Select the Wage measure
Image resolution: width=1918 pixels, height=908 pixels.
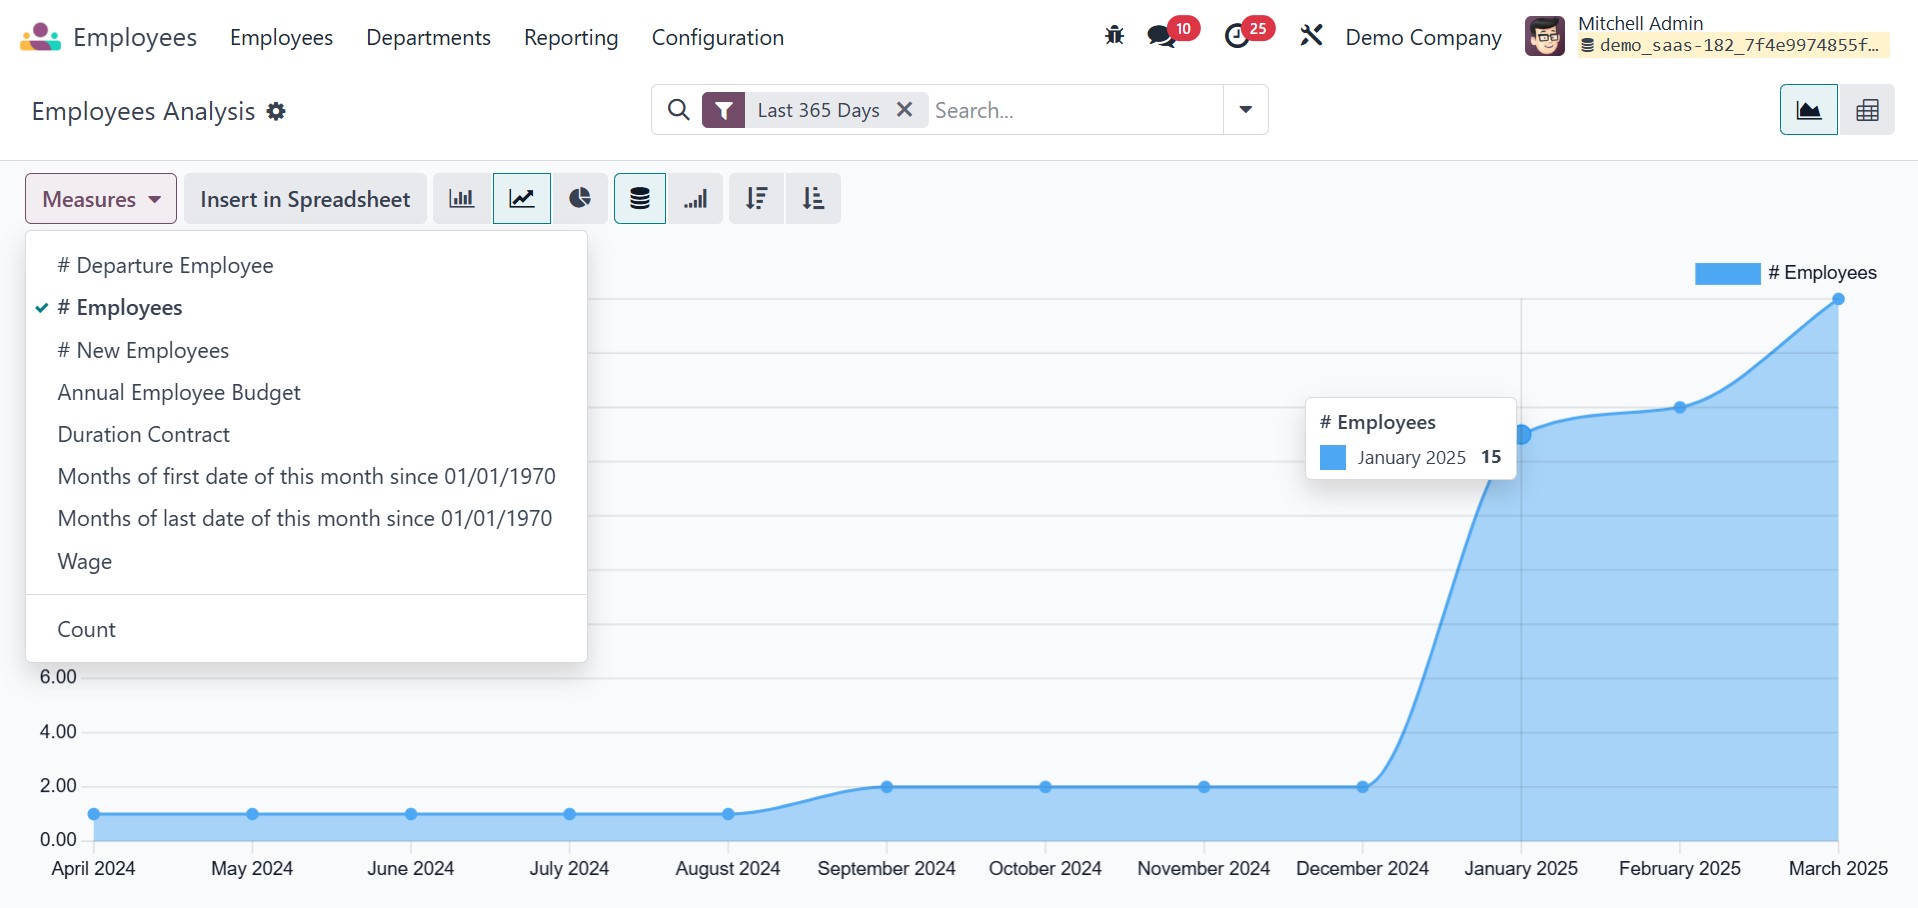click(x=85, y=562)
